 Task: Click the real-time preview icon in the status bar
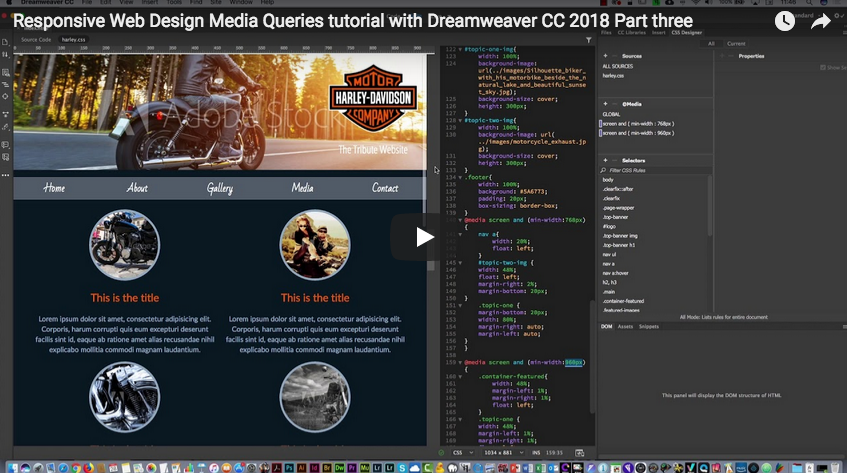(579, 453)
